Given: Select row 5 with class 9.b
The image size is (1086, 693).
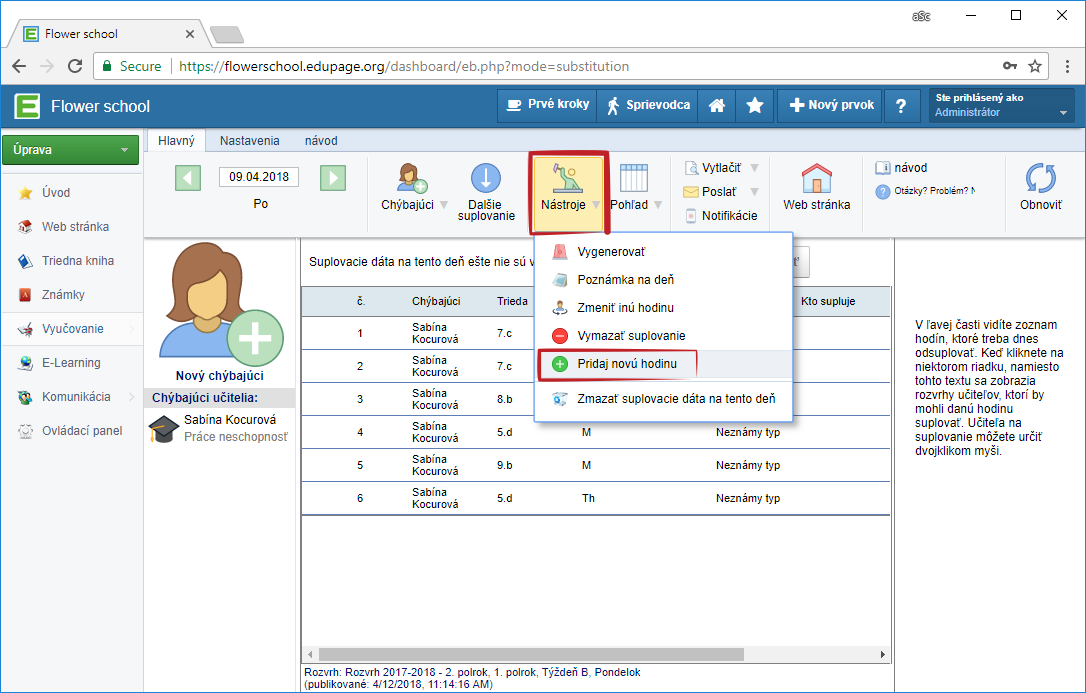Looking at the screenshot, I should (x=596, y=465).
